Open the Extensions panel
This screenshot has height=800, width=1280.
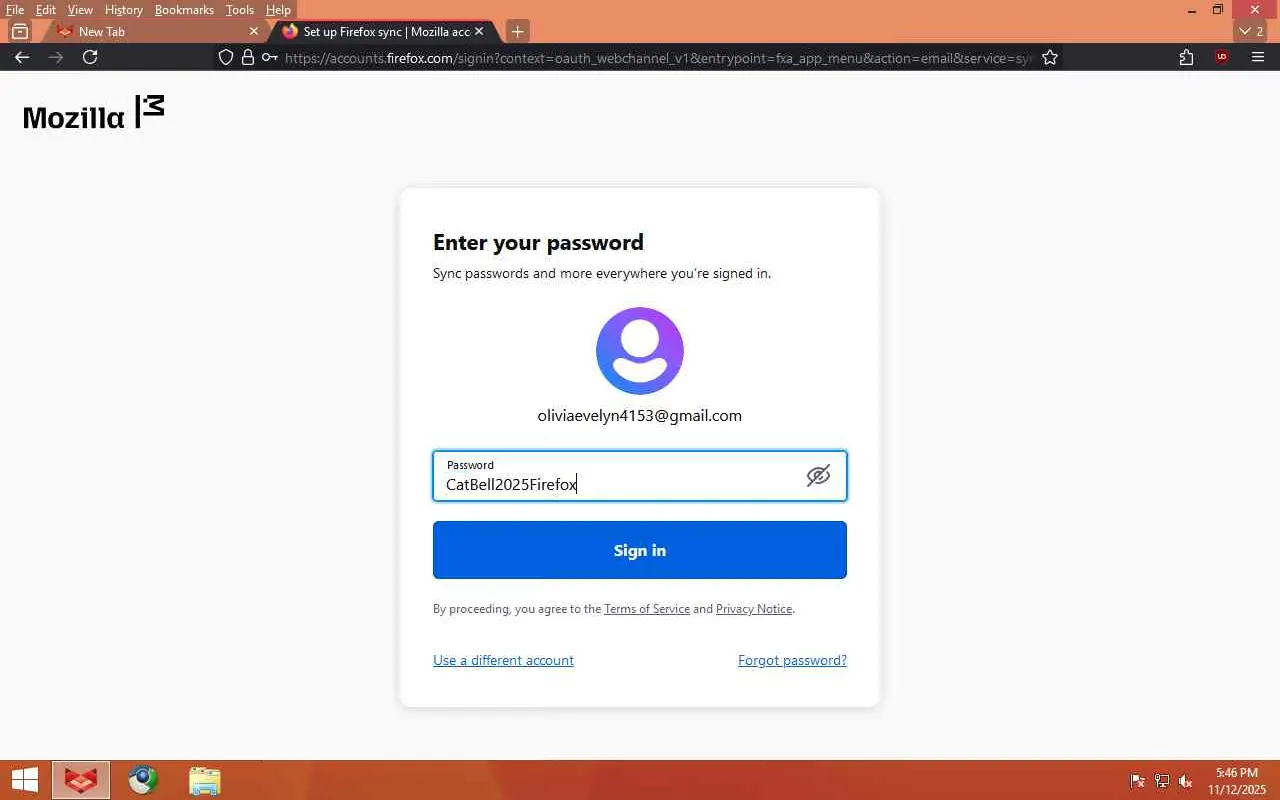click(x=1186, y=57)
